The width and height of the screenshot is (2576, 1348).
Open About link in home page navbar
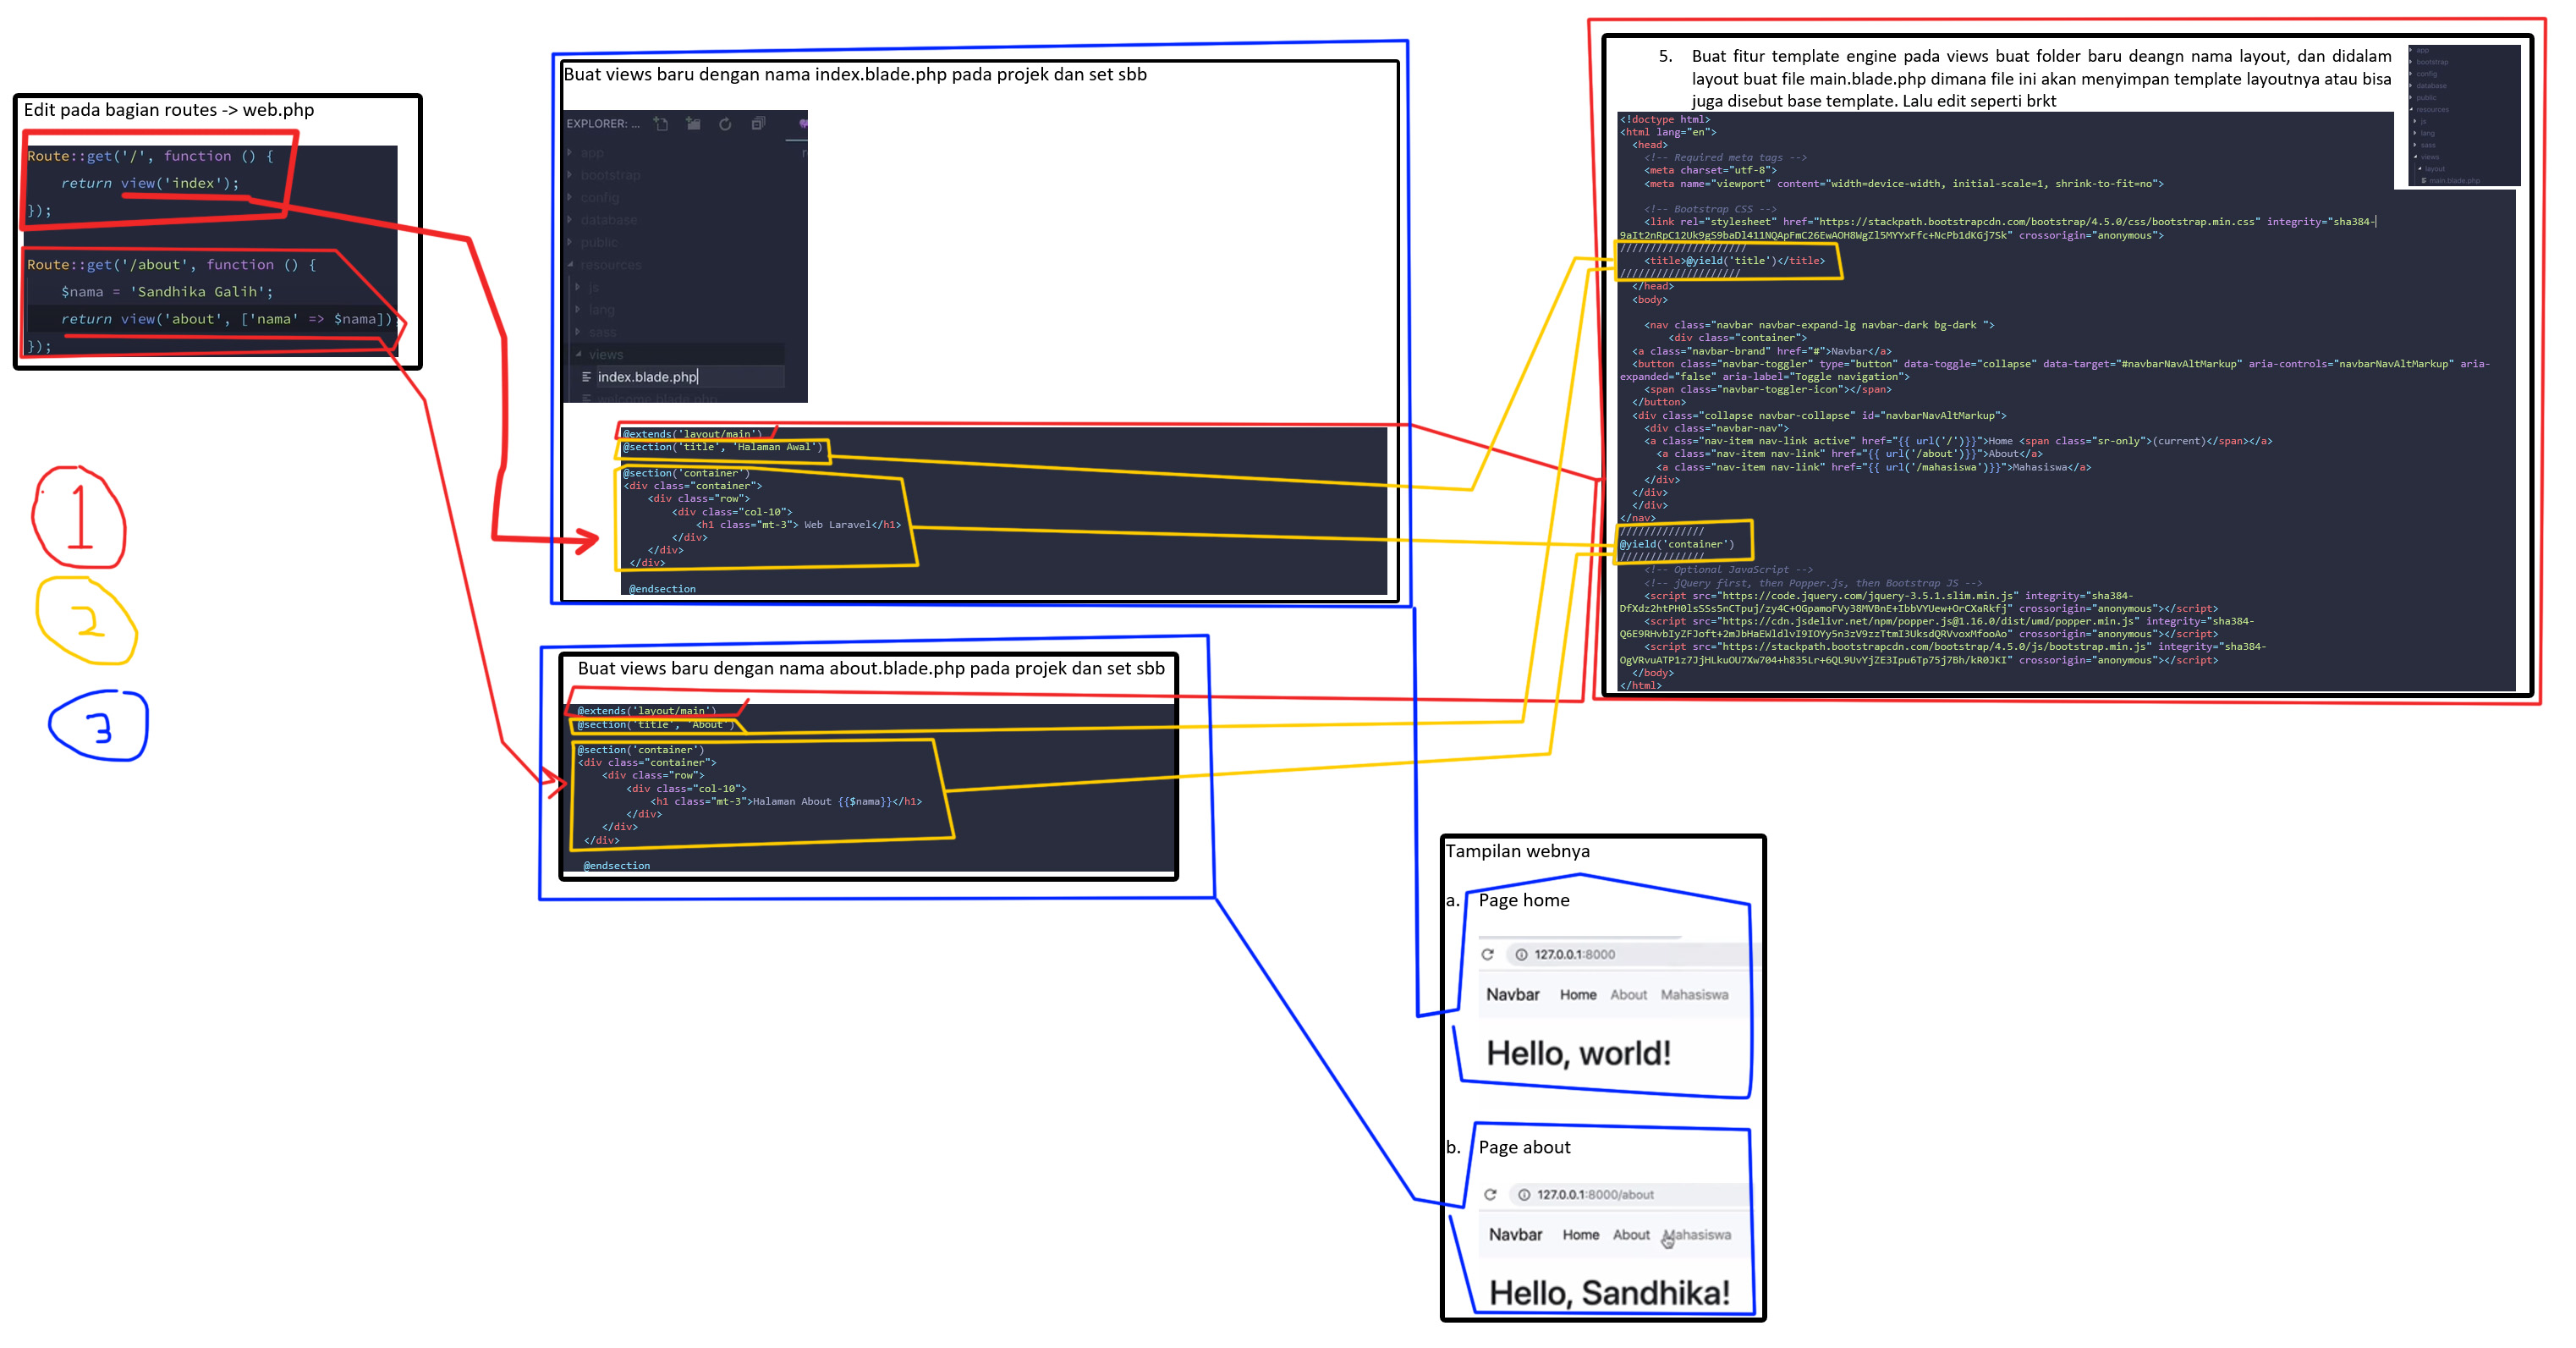(1628, 995)
